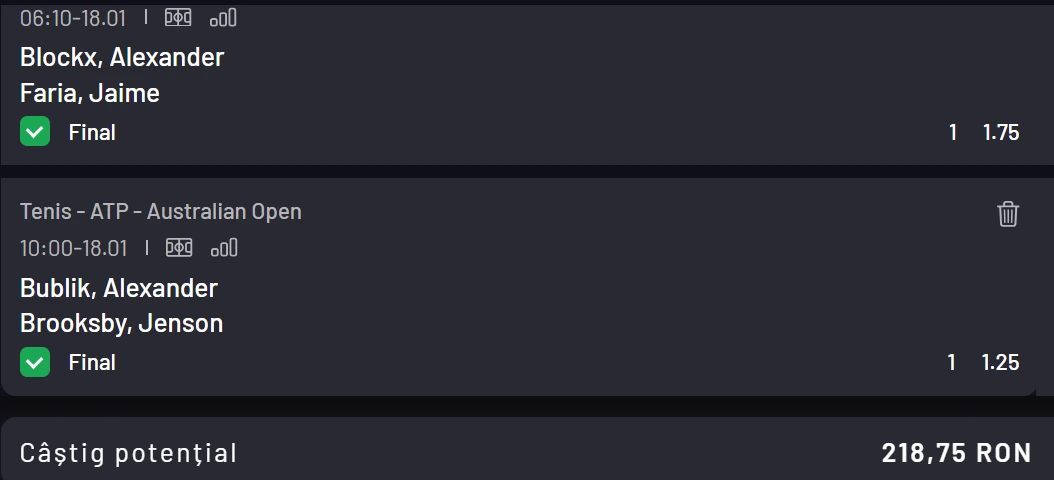Open live match tracker for Bublik vs Brooksby
The width and height of the screenshot is (1054, 480).
tap(178, 248)
